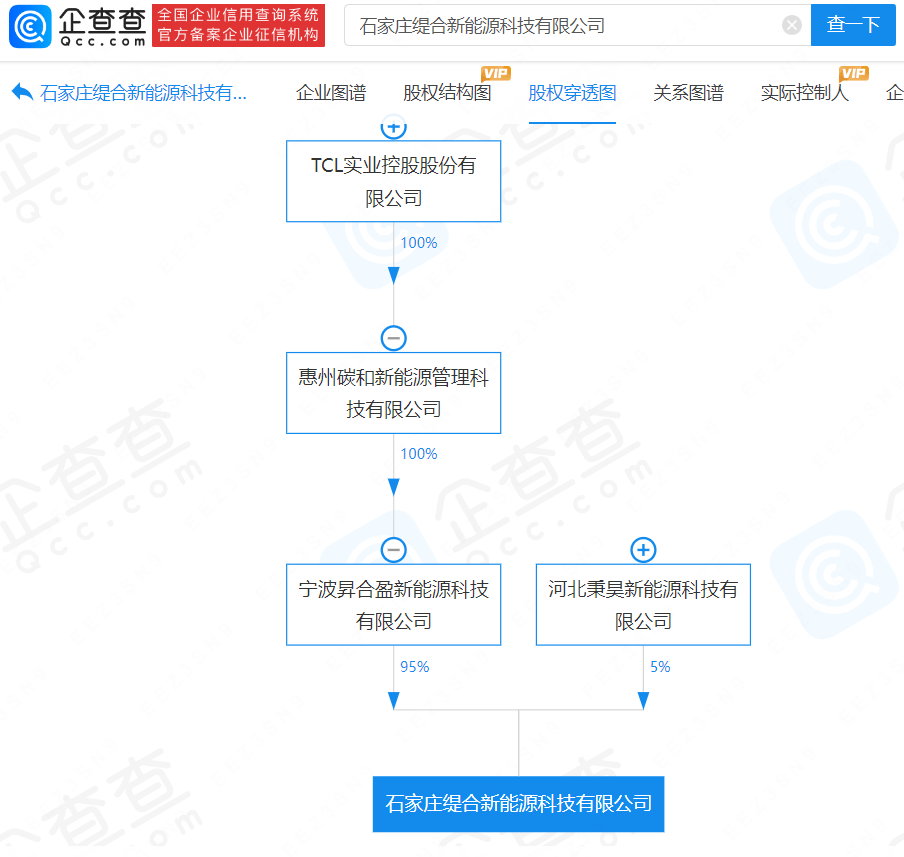Click the 查一下 search button
The image size is (904, 857).
(853, 25)
